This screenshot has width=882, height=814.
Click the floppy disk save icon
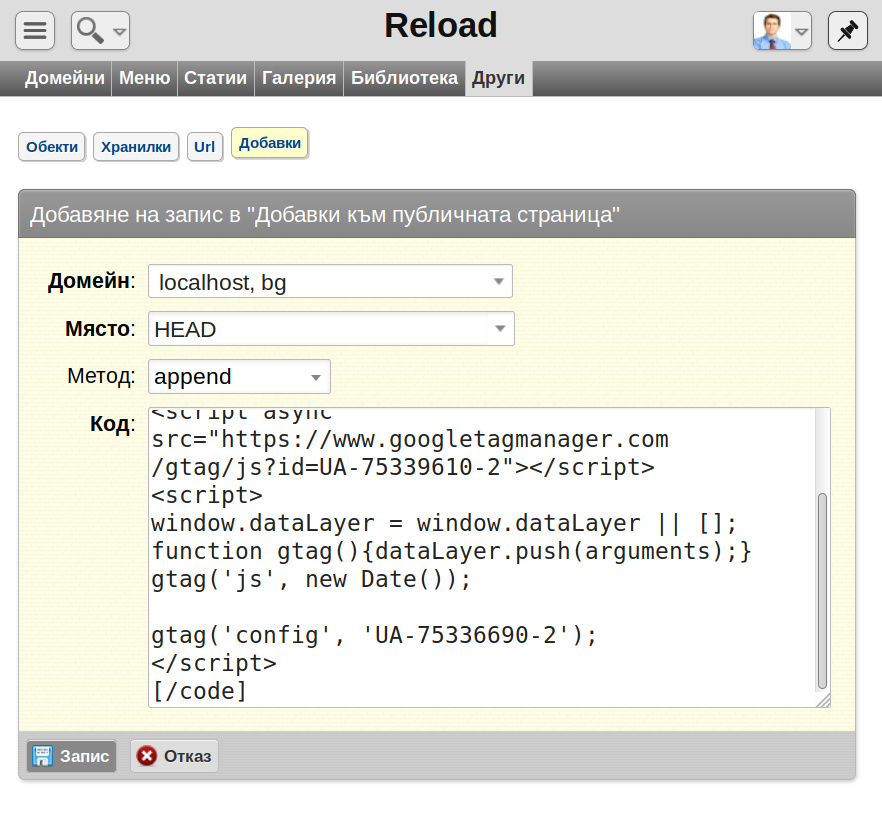click(x=42, y=756)
